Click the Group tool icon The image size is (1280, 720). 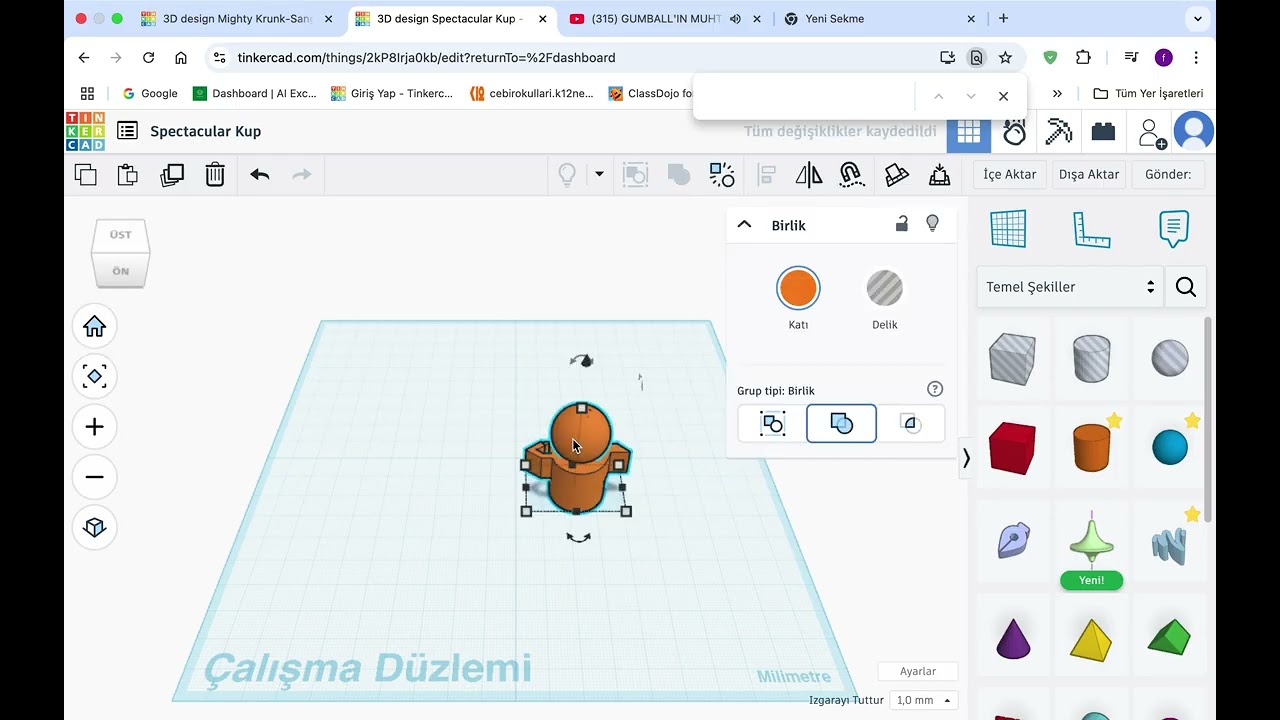635,175
